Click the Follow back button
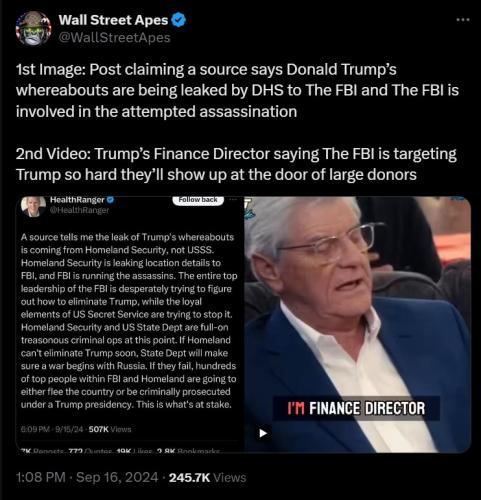Screen dimensions: 481x500 [198, 200]
